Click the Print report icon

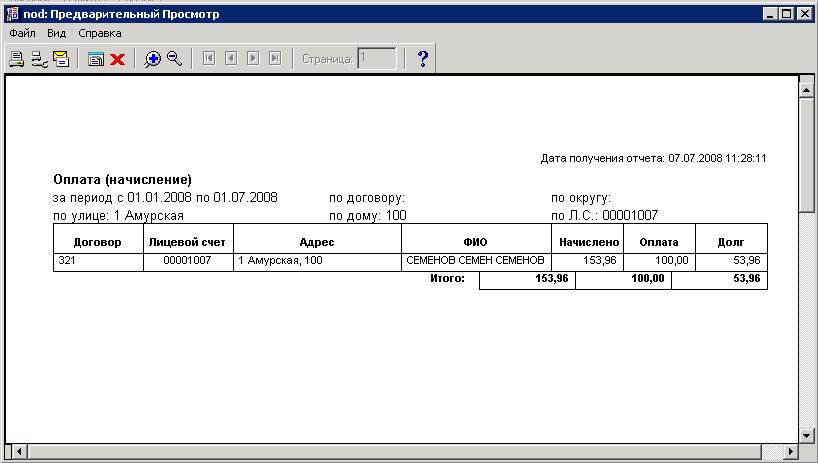click(x=16, y=59)
